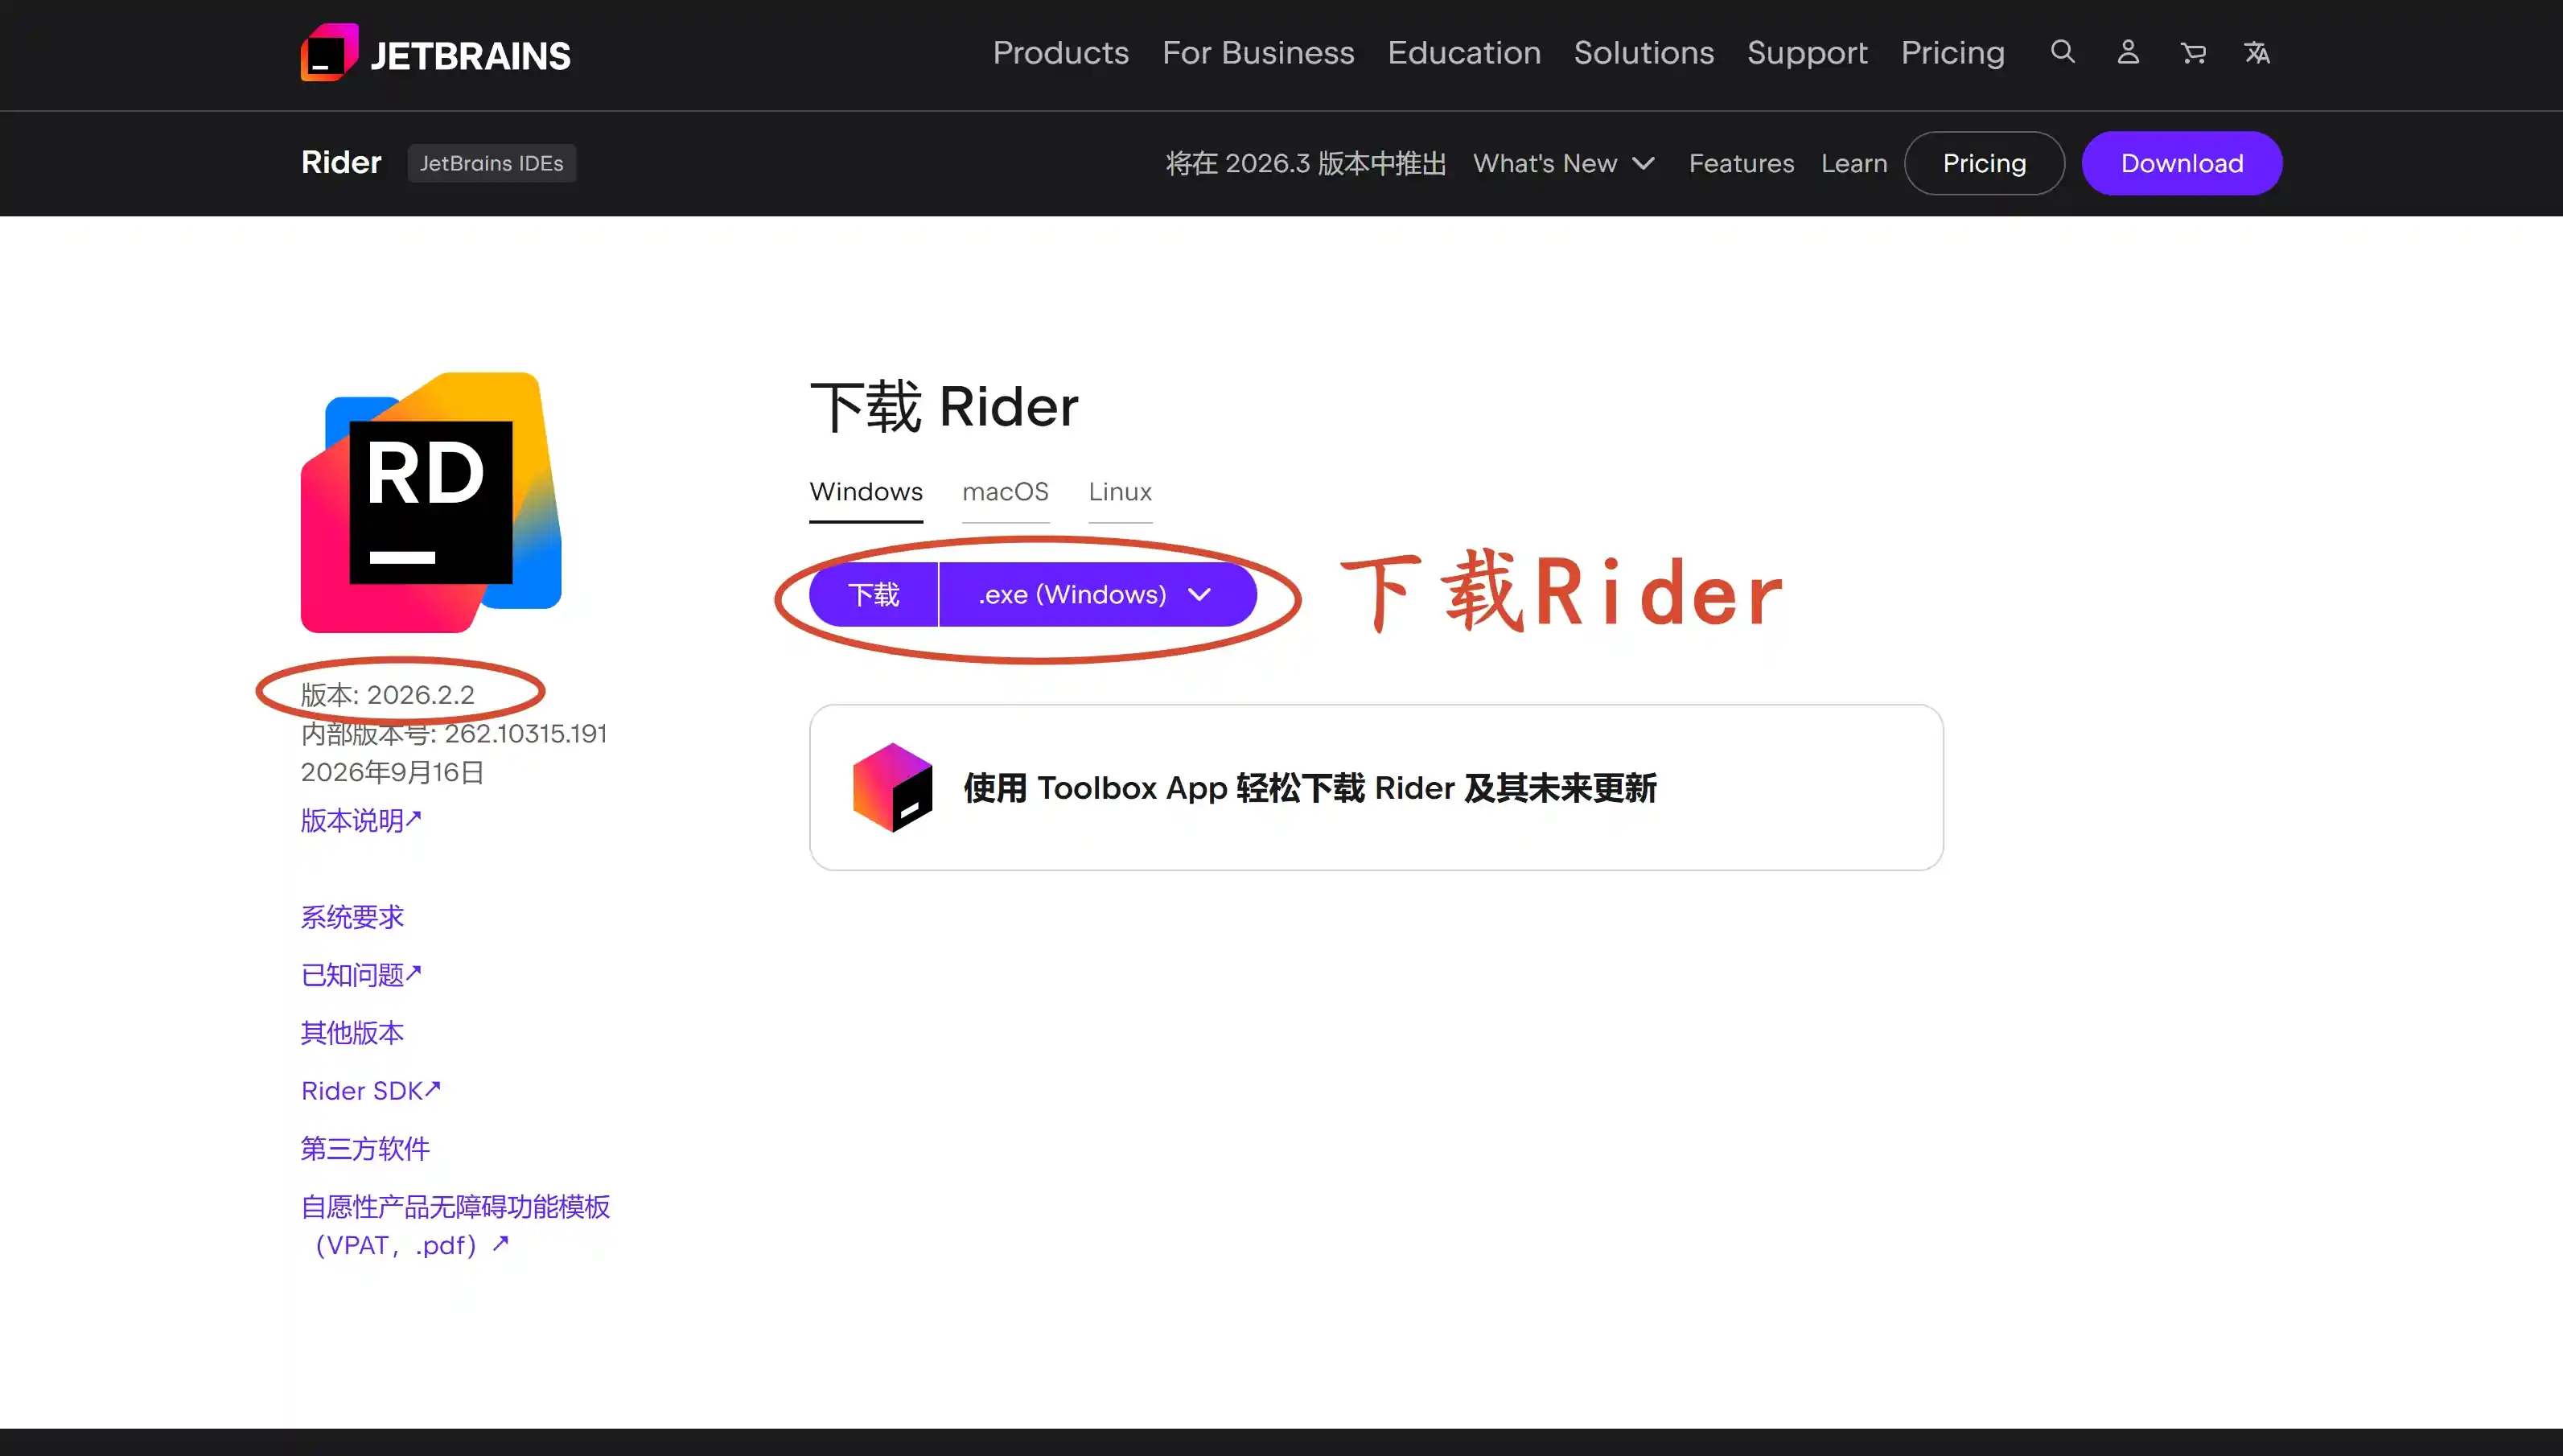This screenshot has height=1456, width=2563.
Task: Open the 自愿性产品无障碍功能模板 VPAT pdf link
Action: pos(455,1225)
